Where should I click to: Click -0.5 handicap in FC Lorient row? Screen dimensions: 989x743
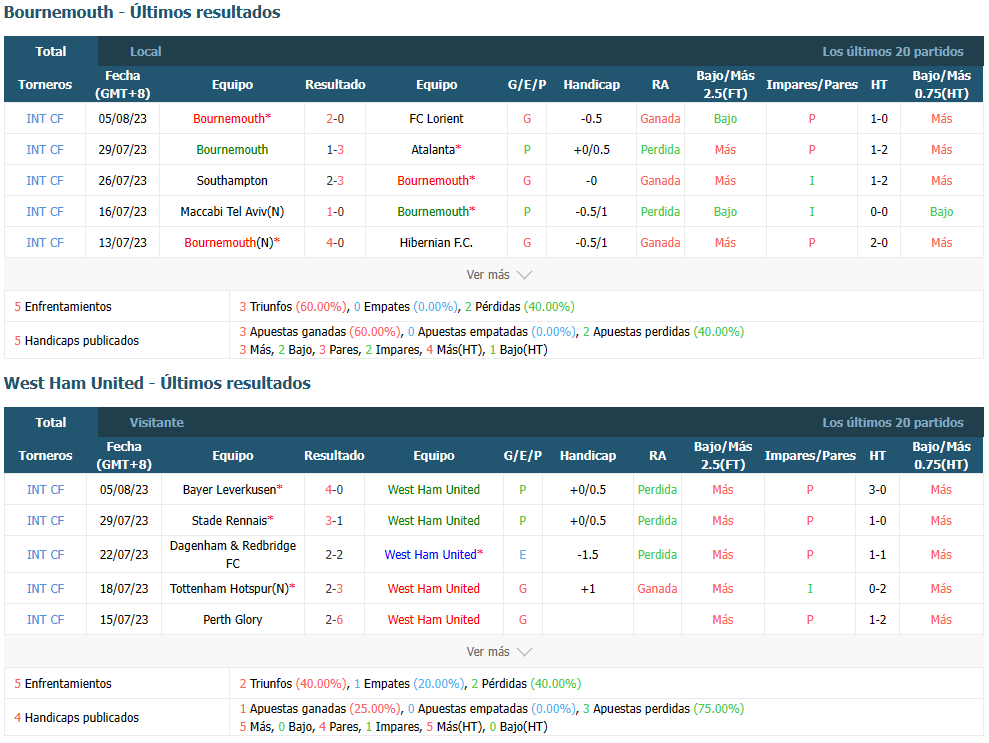[591, 119]
